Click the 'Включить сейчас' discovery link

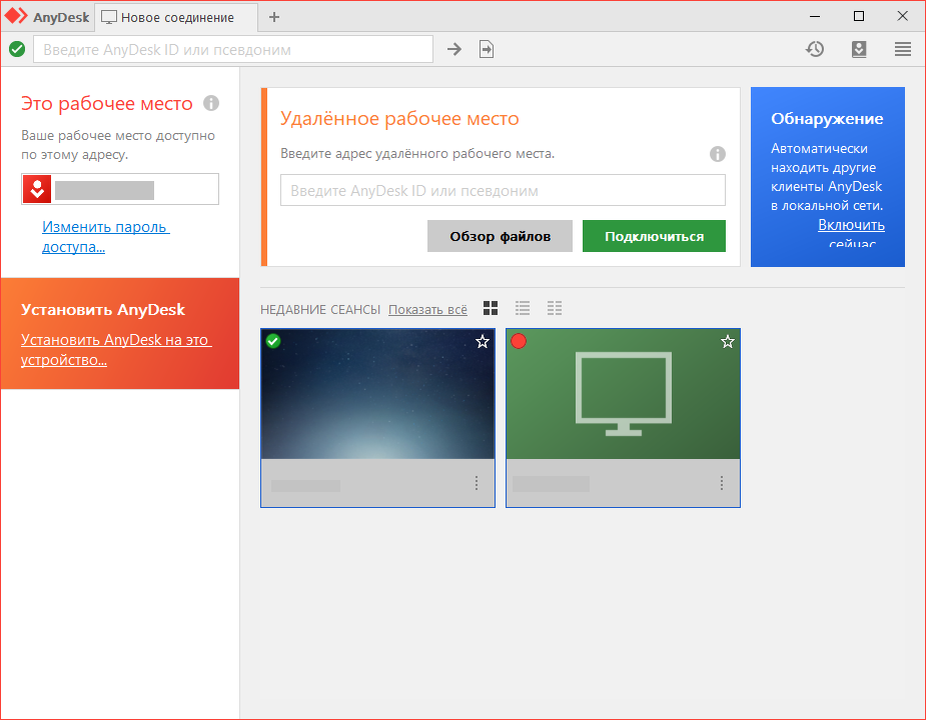point(851,234)
